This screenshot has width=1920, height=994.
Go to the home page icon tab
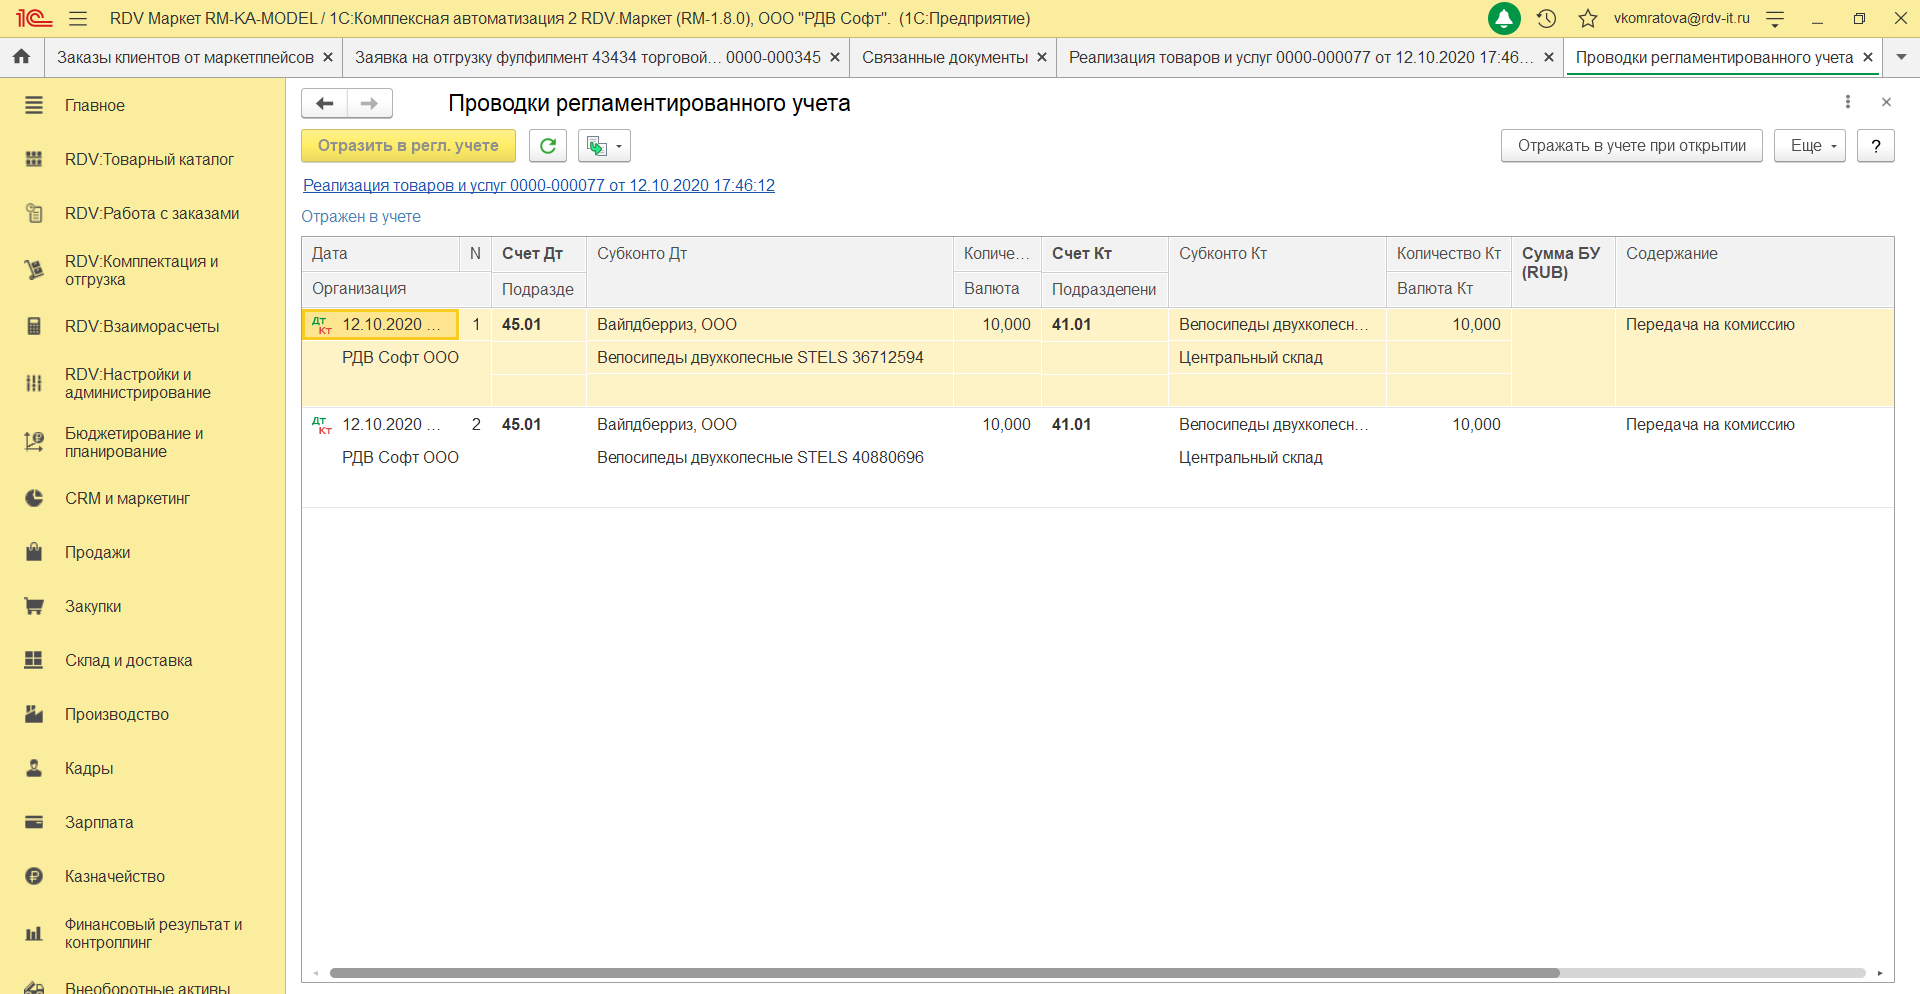(21, 57)
